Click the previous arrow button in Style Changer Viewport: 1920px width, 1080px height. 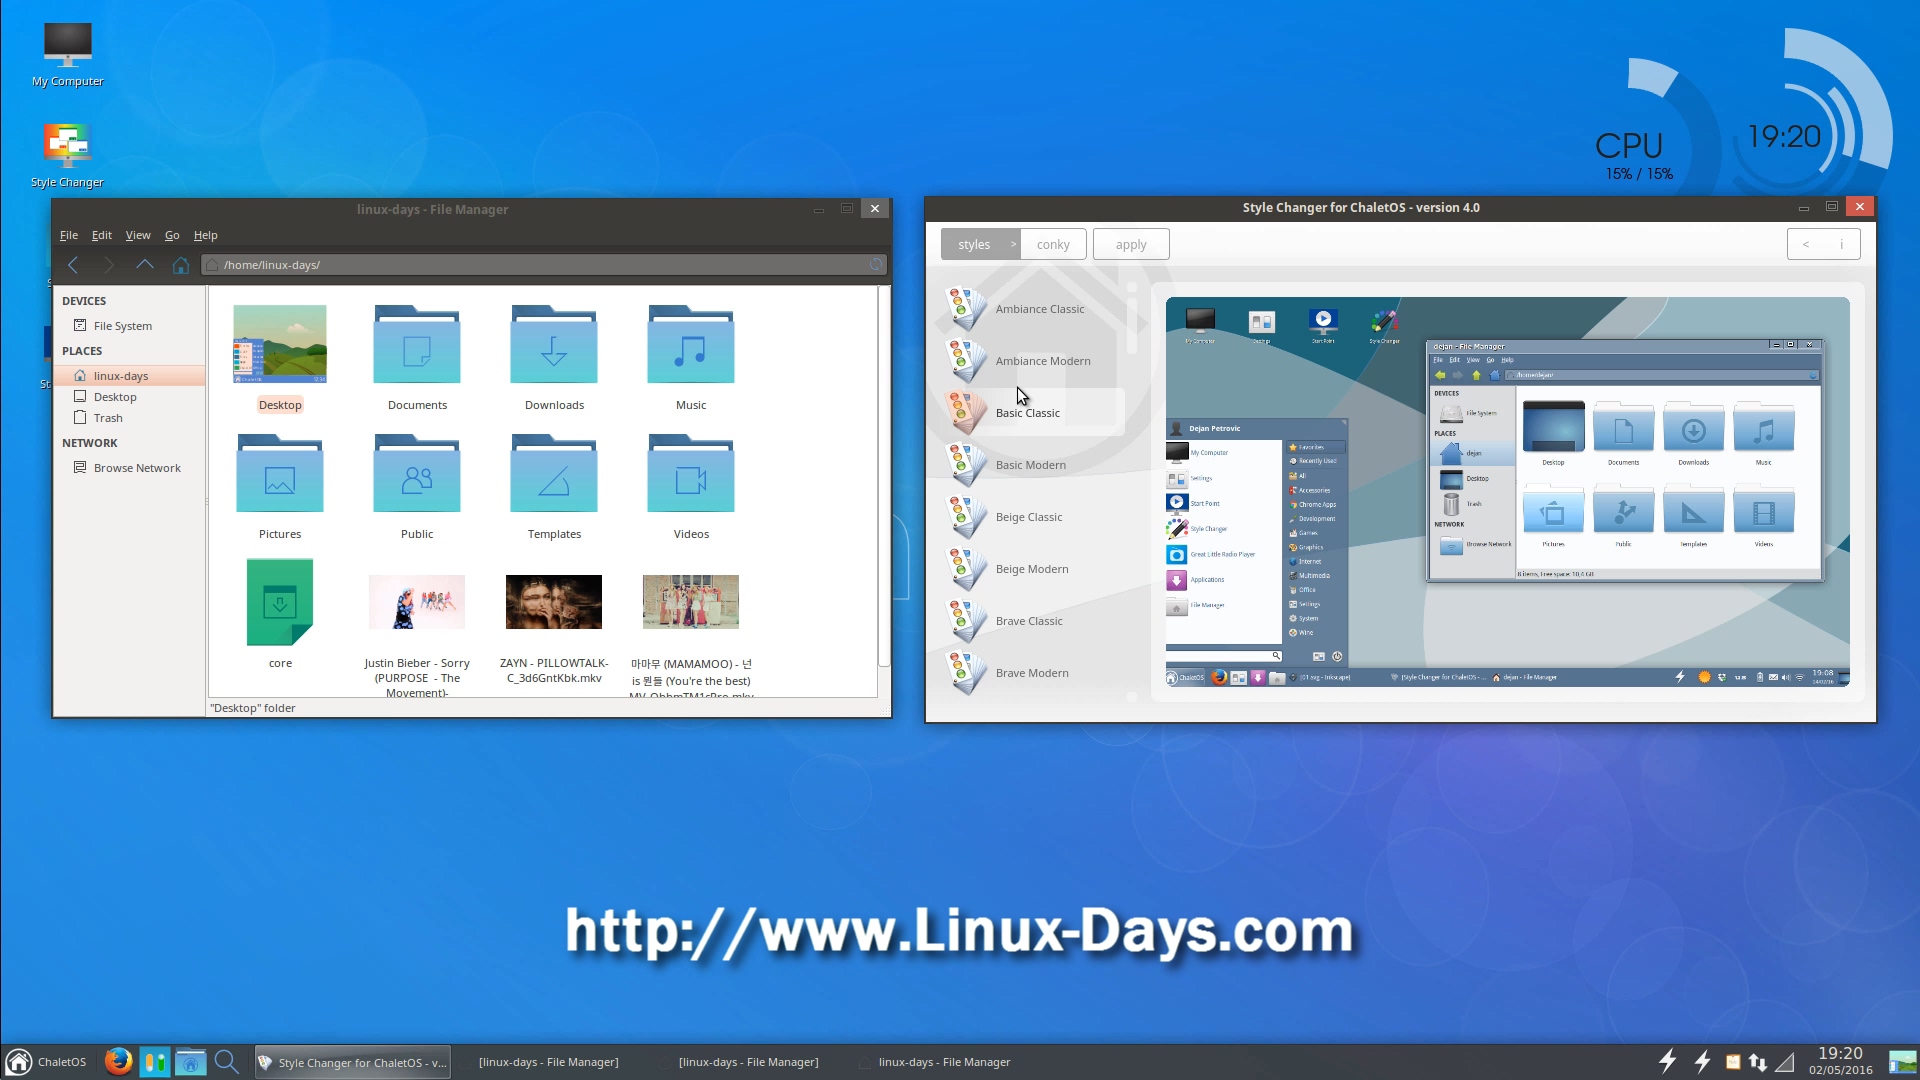point(1806,244)
